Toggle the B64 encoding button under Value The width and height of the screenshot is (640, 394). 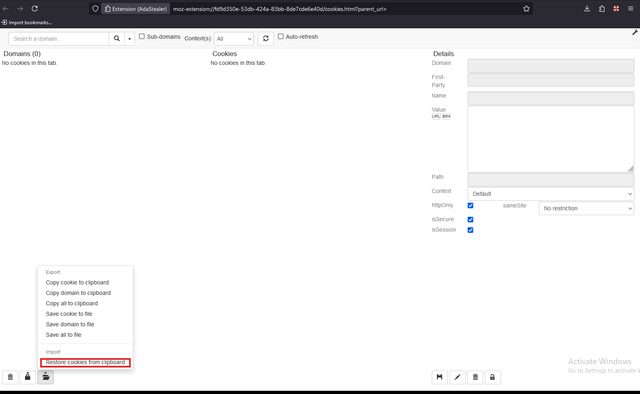coord(446,116)
